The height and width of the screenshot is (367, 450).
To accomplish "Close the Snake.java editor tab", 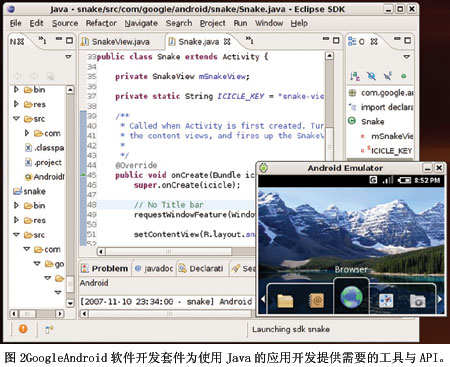I will (227, 41).
